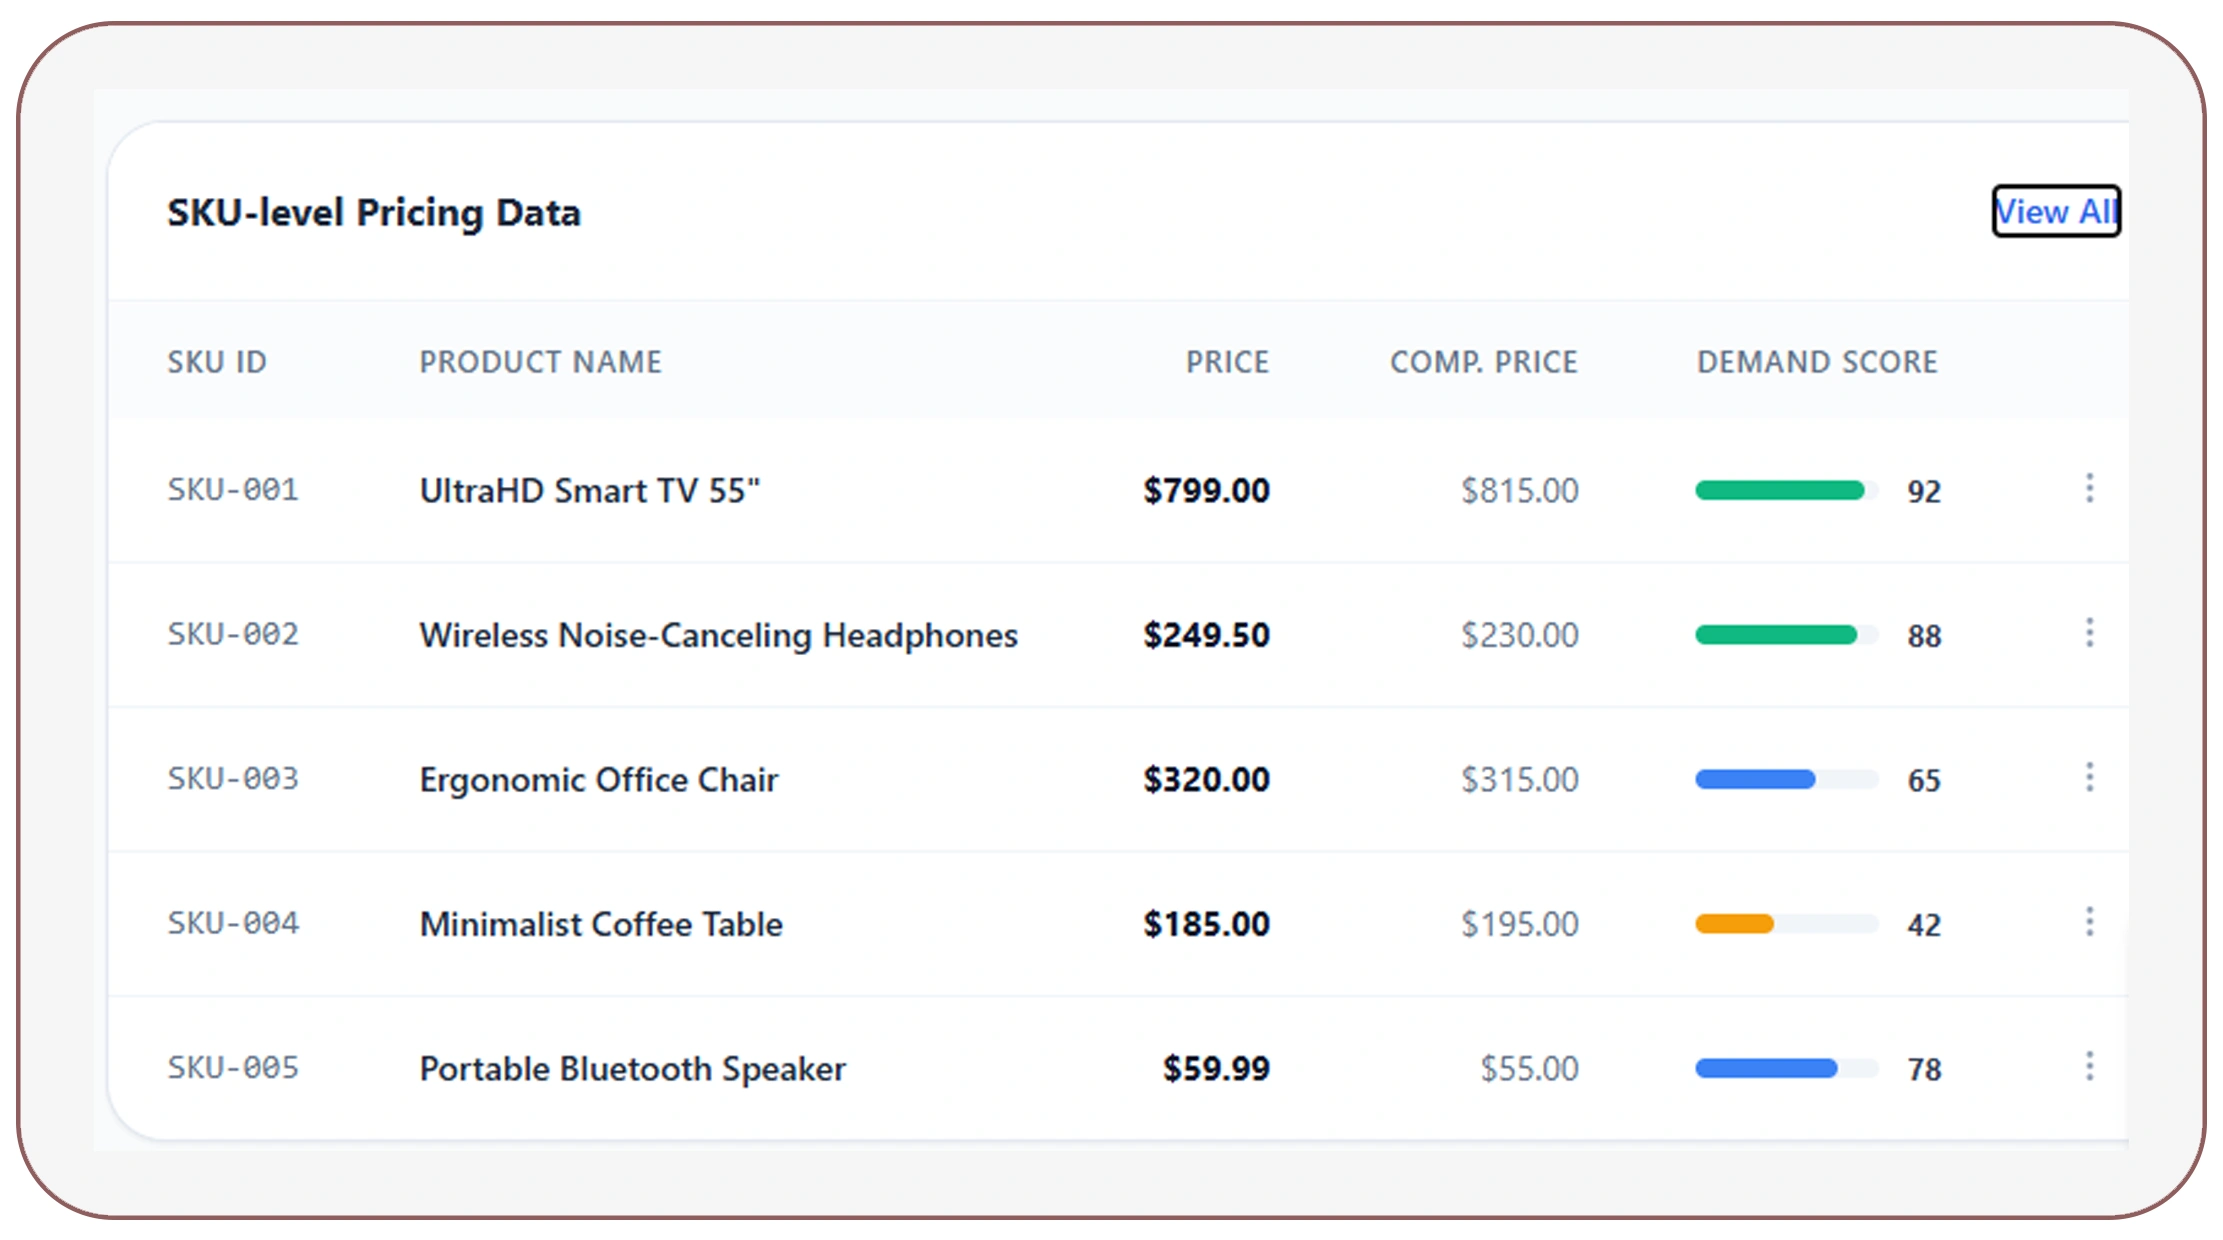Click the $185.00 price value

[x=1207, y=924]
